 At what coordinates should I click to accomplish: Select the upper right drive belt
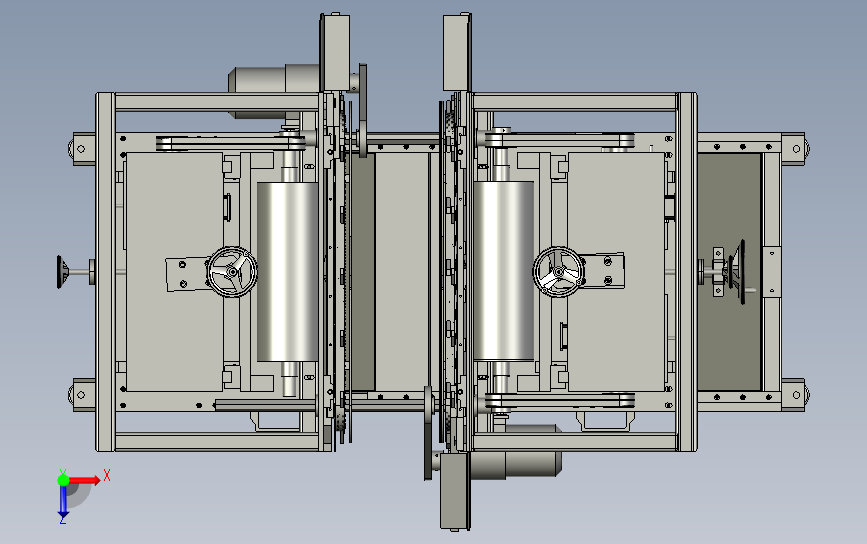(x=560, y=140)
